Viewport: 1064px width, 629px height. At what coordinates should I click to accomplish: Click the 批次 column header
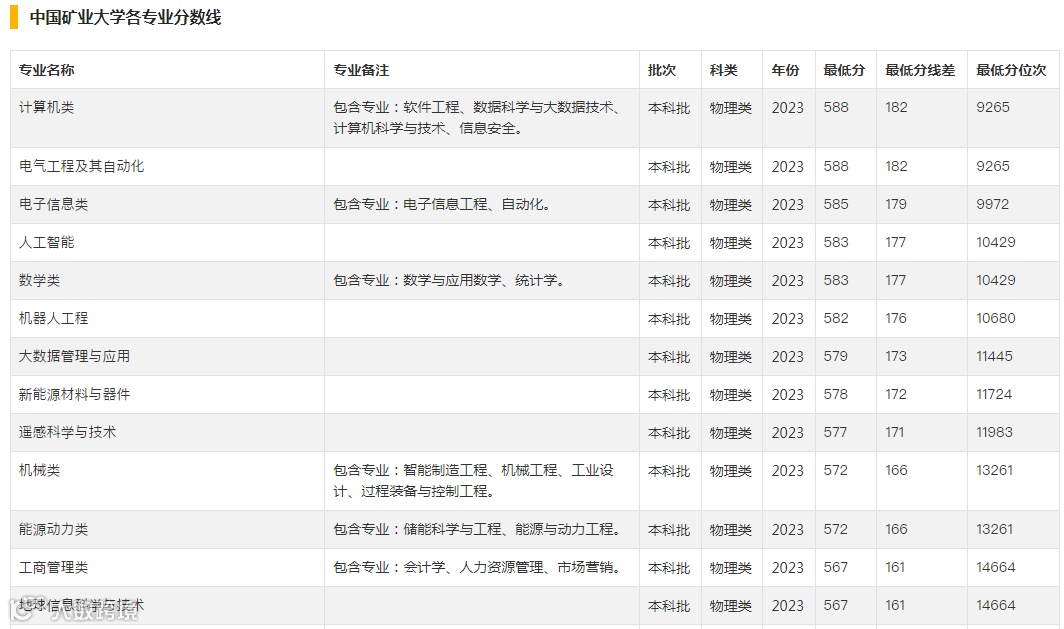click(x=662, y=70)
